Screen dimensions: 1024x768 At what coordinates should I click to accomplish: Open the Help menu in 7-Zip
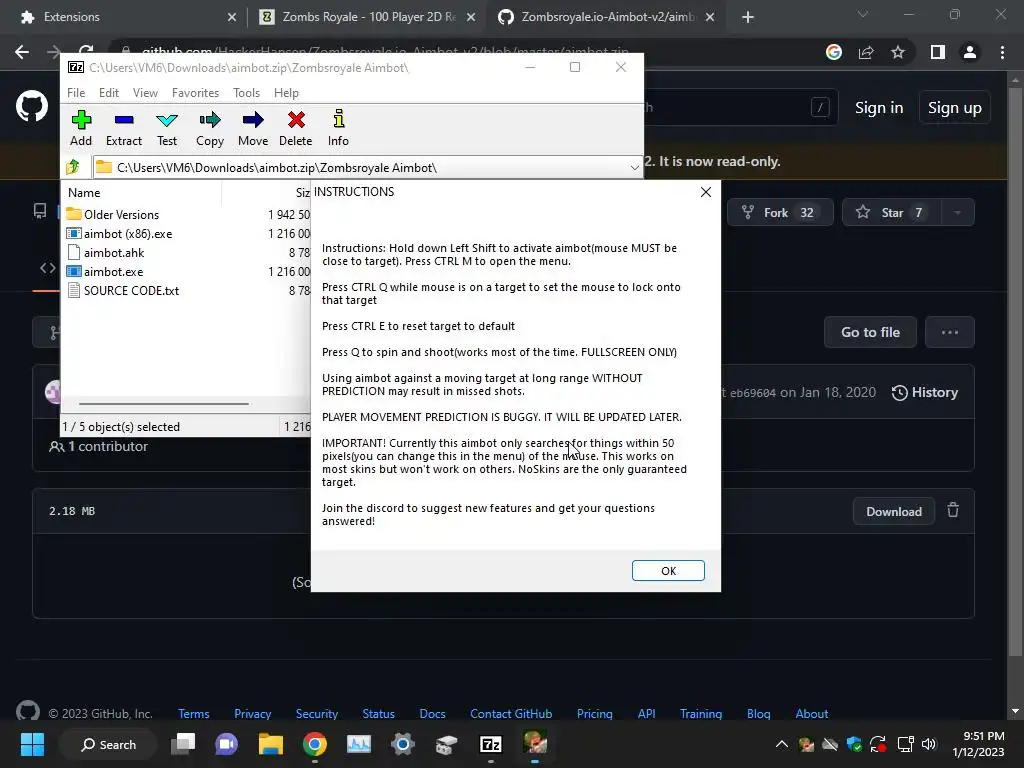click(286, 93)
